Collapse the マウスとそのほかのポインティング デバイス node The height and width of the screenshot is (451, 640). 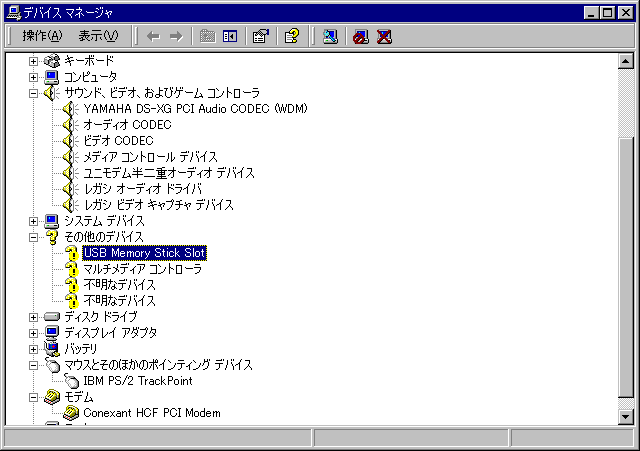33,365
